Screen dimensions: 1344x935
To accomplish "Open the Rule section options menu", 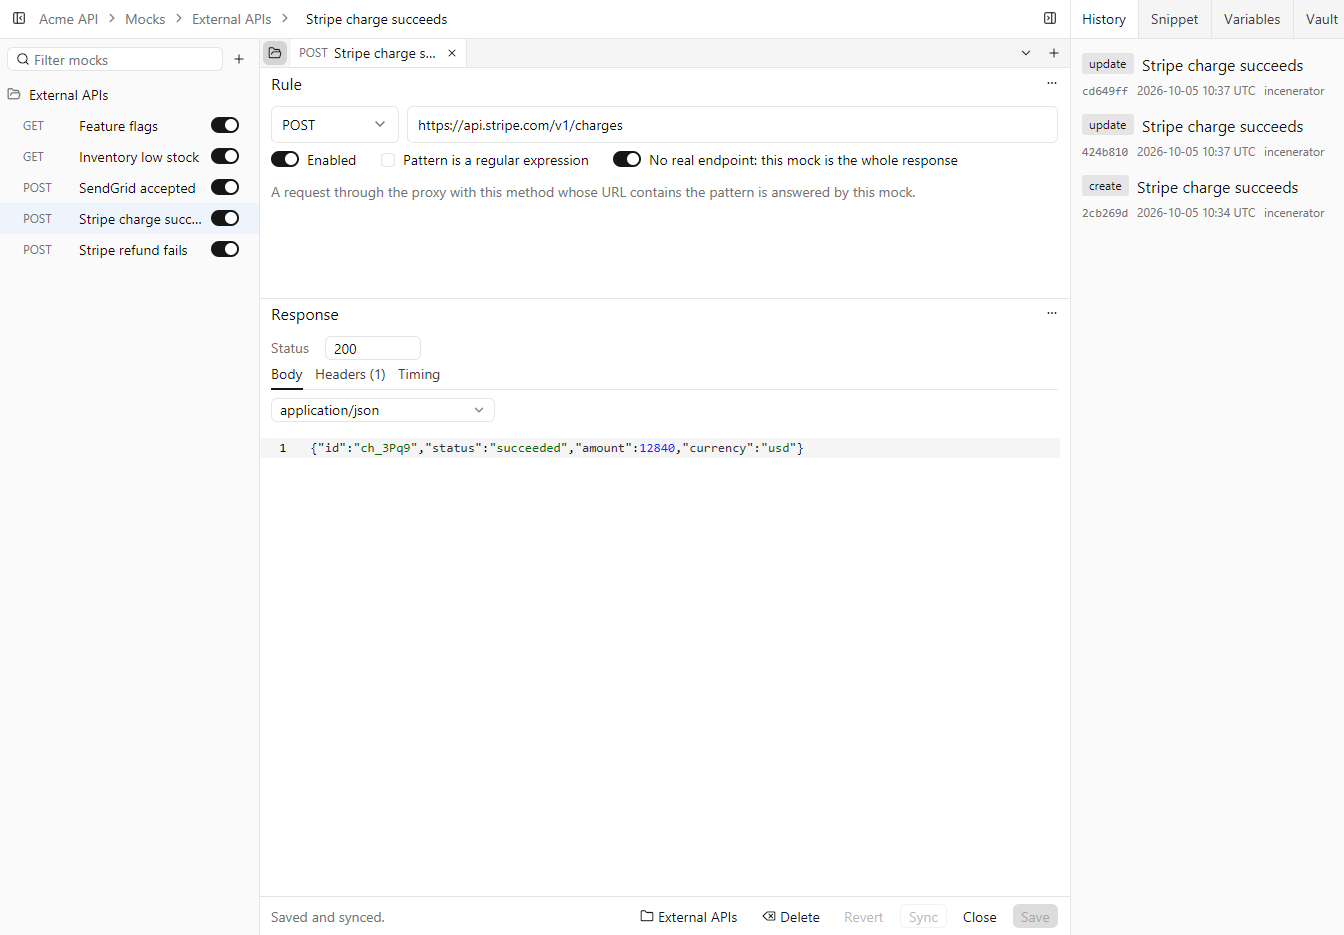I will click(x=1051, y=84).
